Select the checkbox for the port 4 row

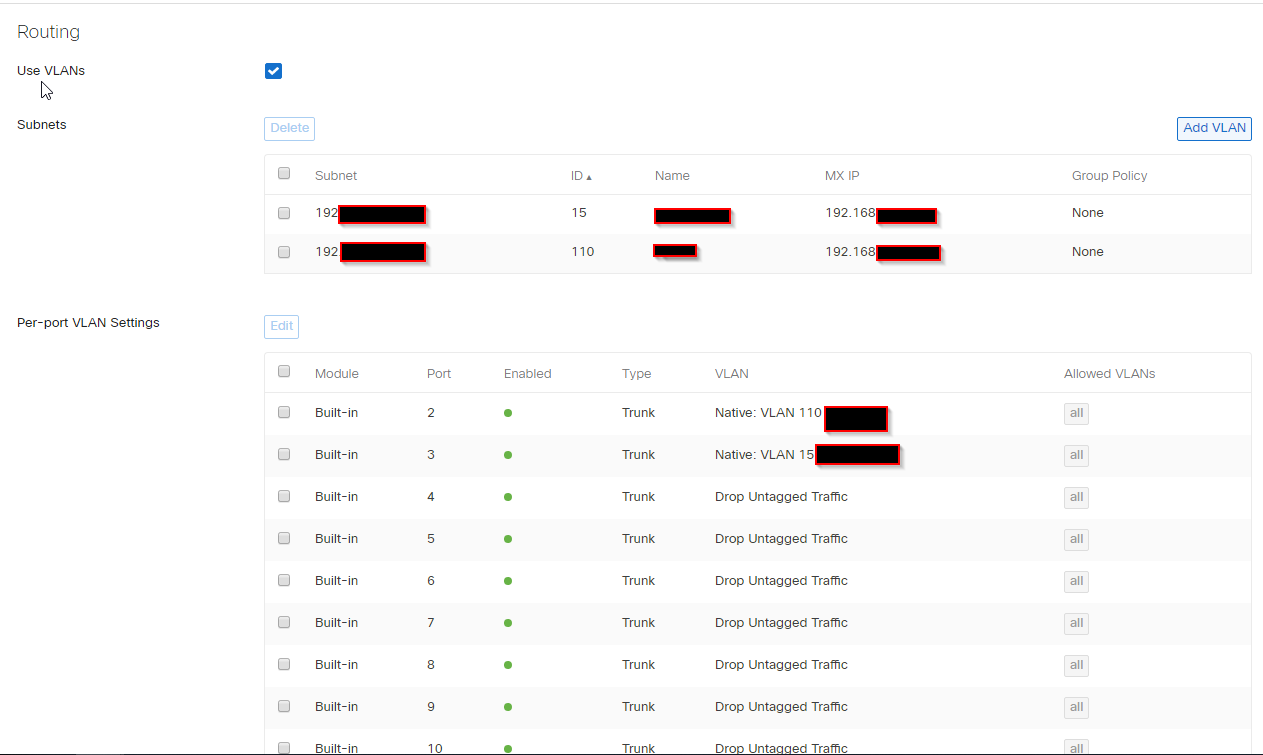click(x=283, y=496)
